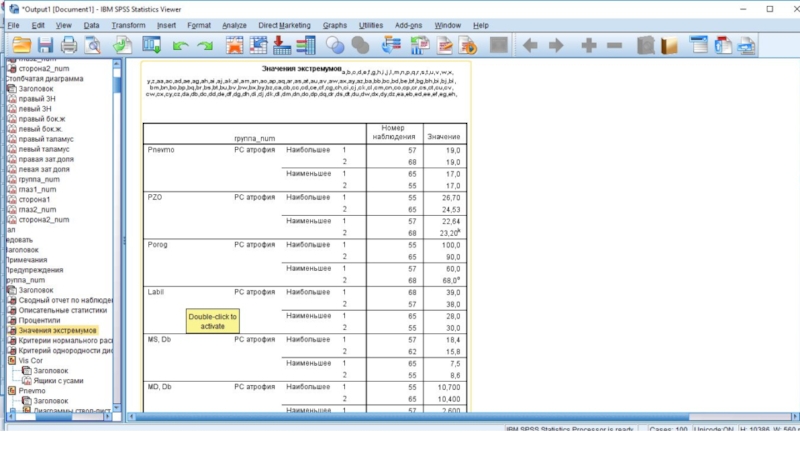Click the Save diskette icon in toolbar

click(45, 45)
